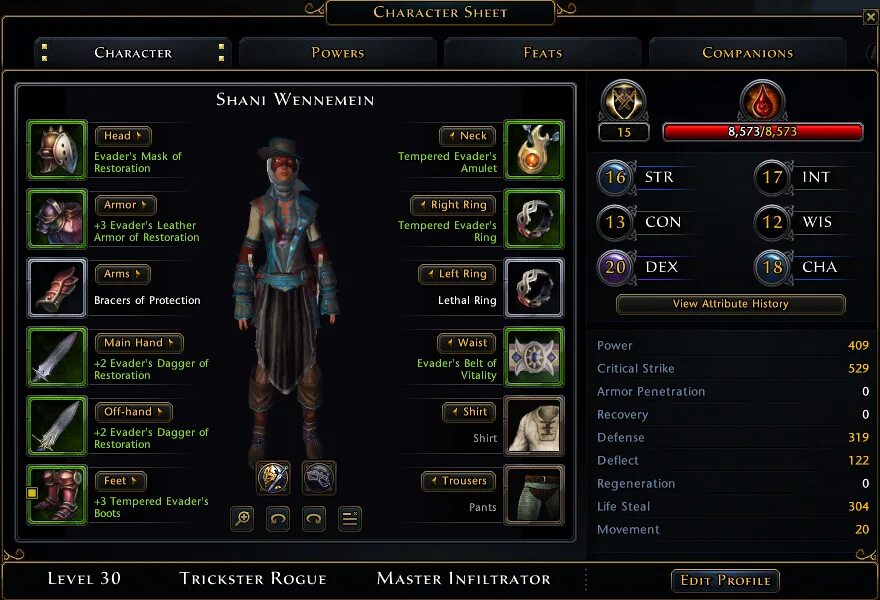
Task: Toggle the helmet display icon under character
Action: click(273, 478)
